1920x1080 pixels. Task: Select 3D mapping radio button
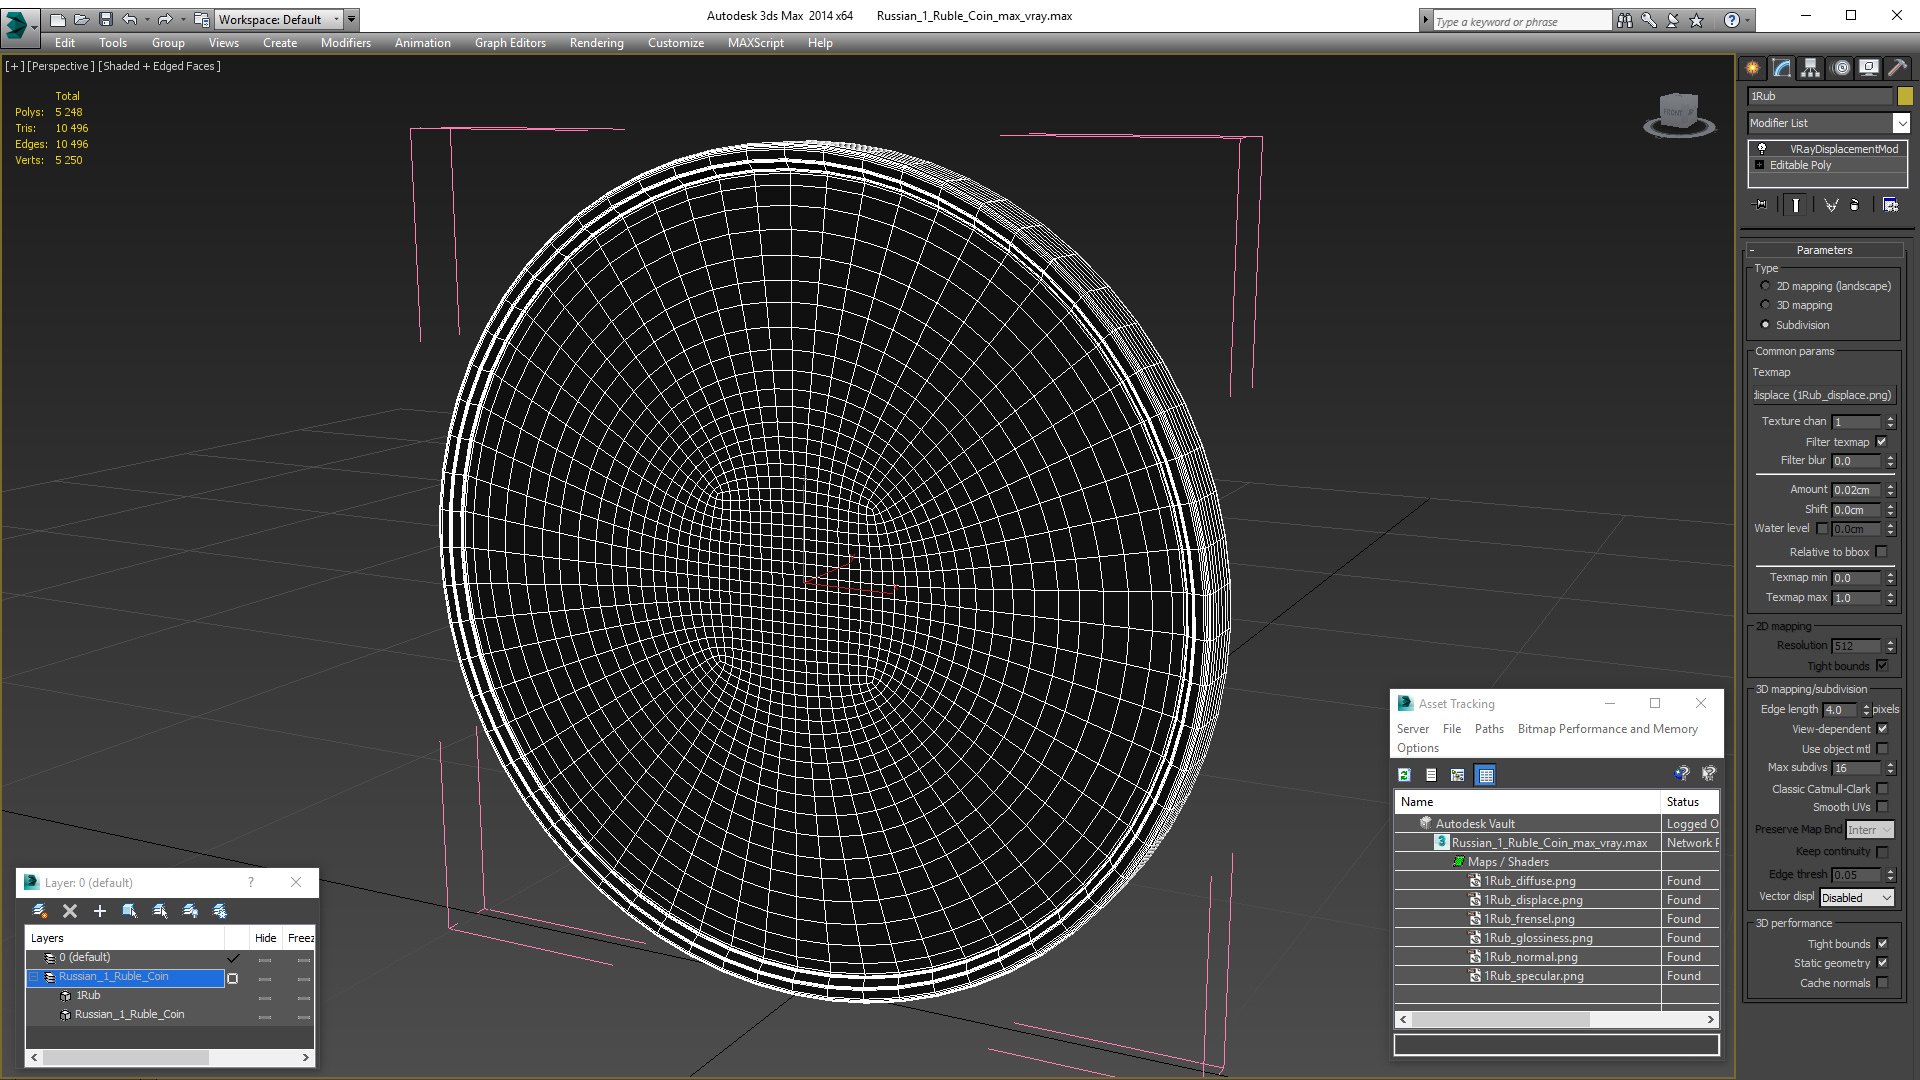(1765, 305)
